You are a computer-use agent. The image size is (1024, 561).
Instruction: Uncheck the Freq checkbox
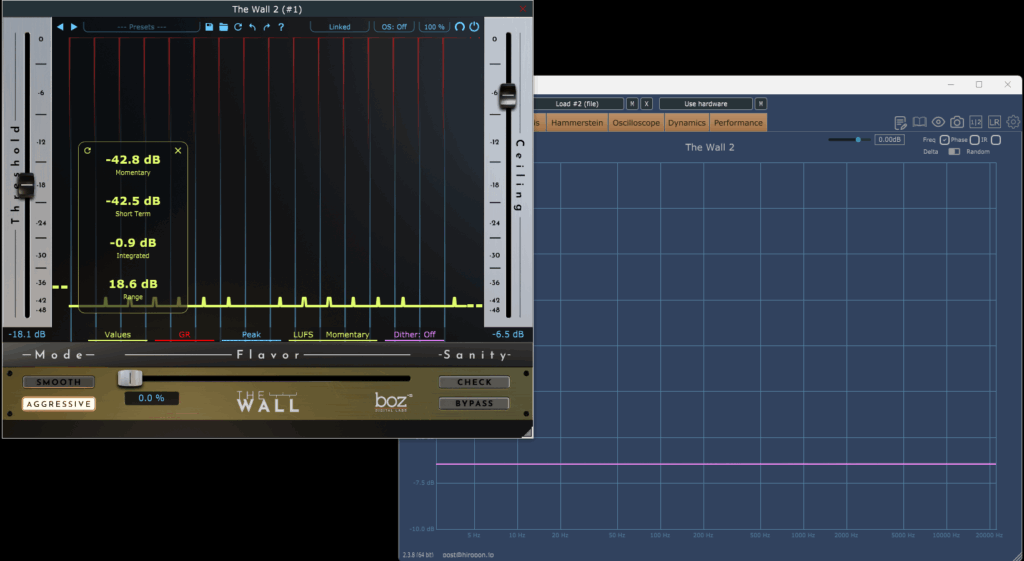944,140
